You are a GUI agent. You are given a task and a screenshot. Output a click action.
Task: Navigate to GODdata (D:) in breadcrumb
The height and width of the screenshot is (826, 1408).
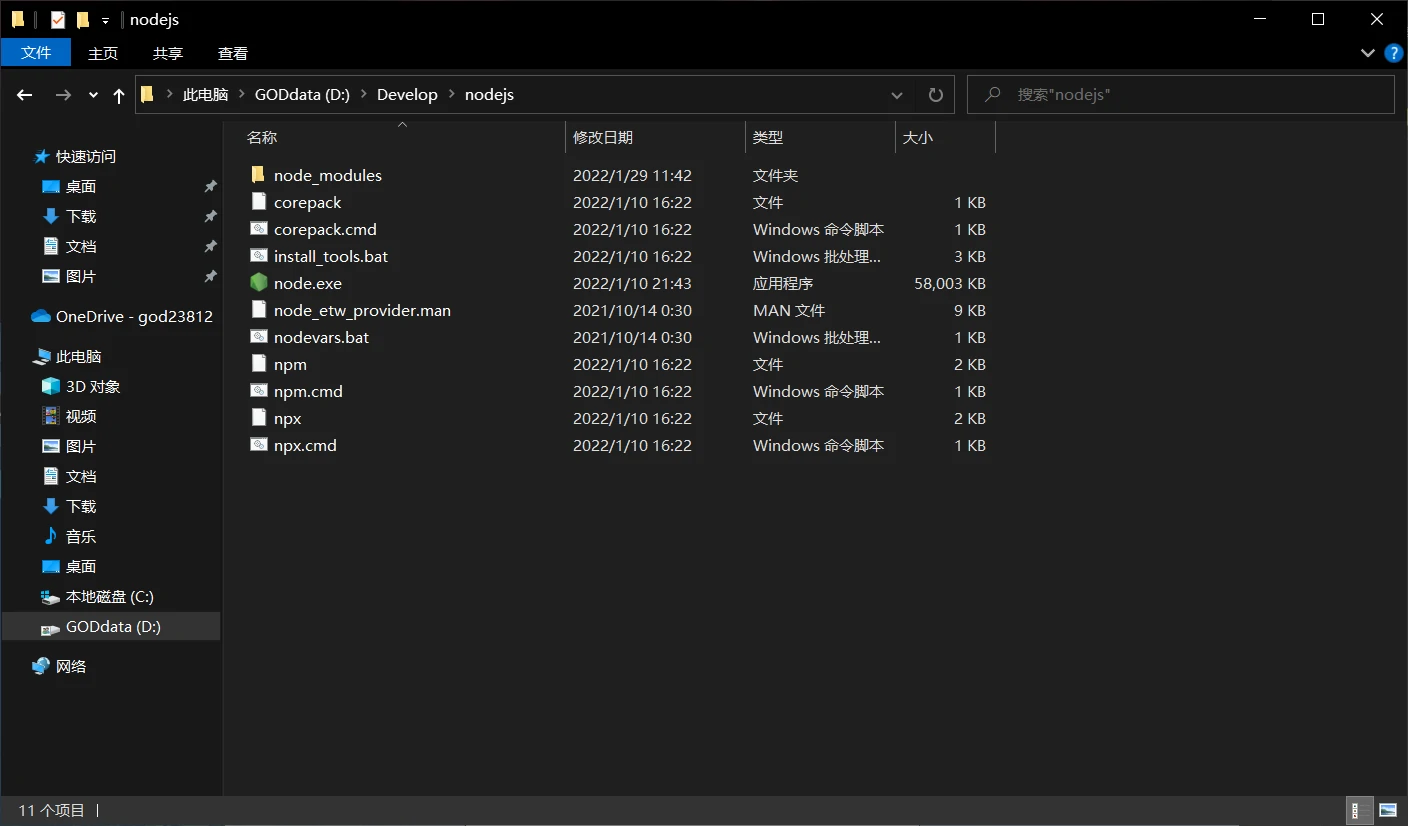pos(302,95)
